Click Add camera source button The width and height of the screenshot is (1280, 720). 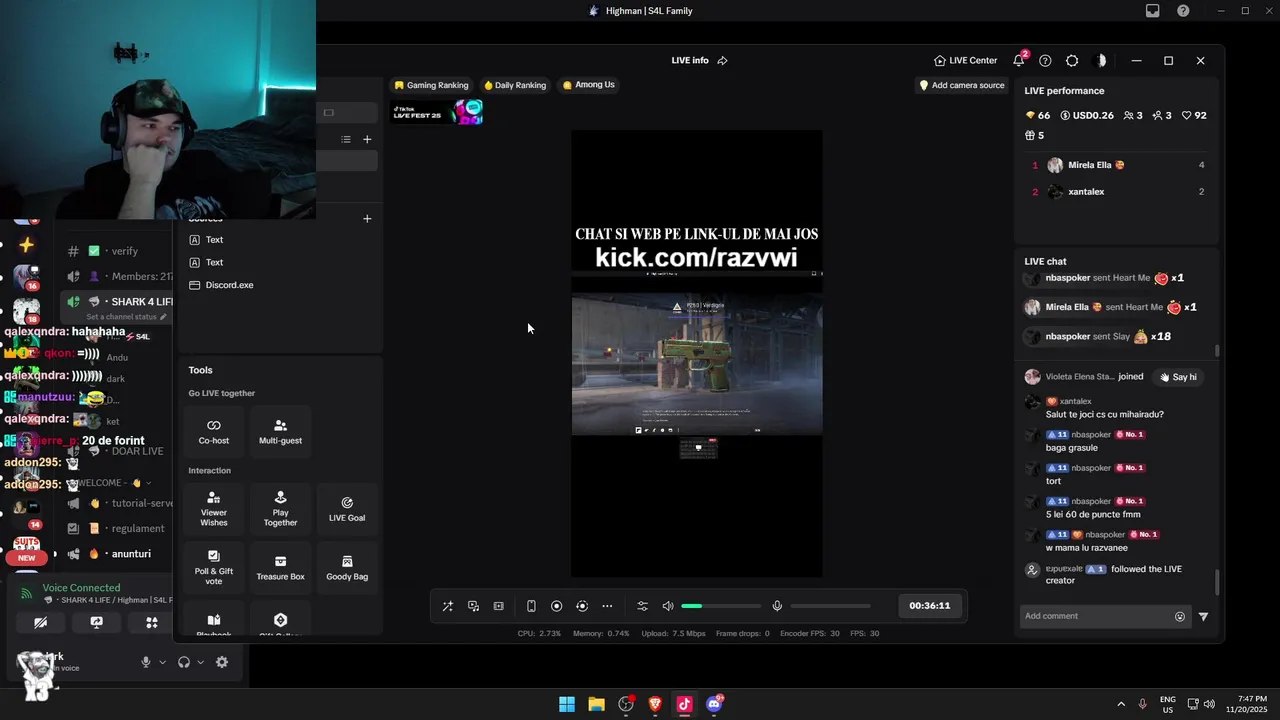pyautogui.click(x=962, y=85)
